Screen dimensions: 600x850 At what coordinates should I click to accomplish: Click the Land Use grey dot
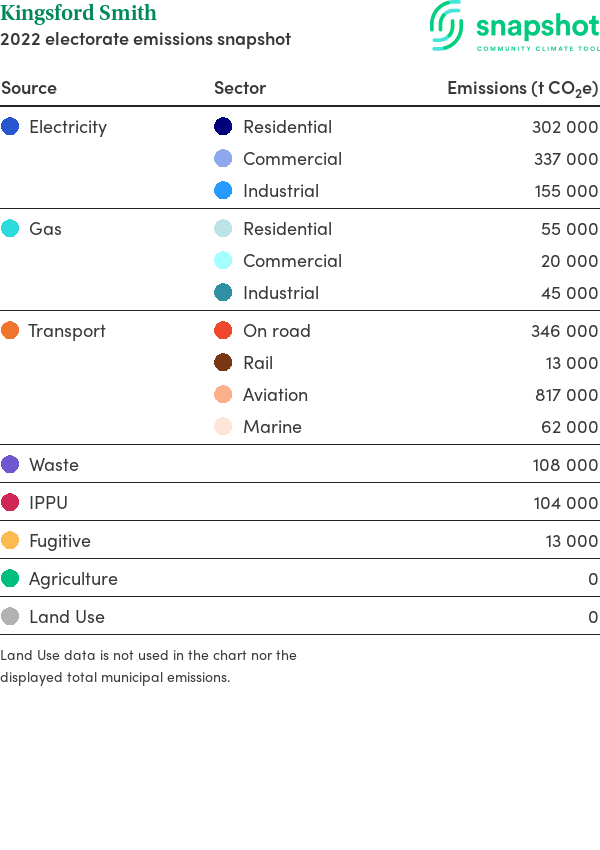[x=10, y=616]
